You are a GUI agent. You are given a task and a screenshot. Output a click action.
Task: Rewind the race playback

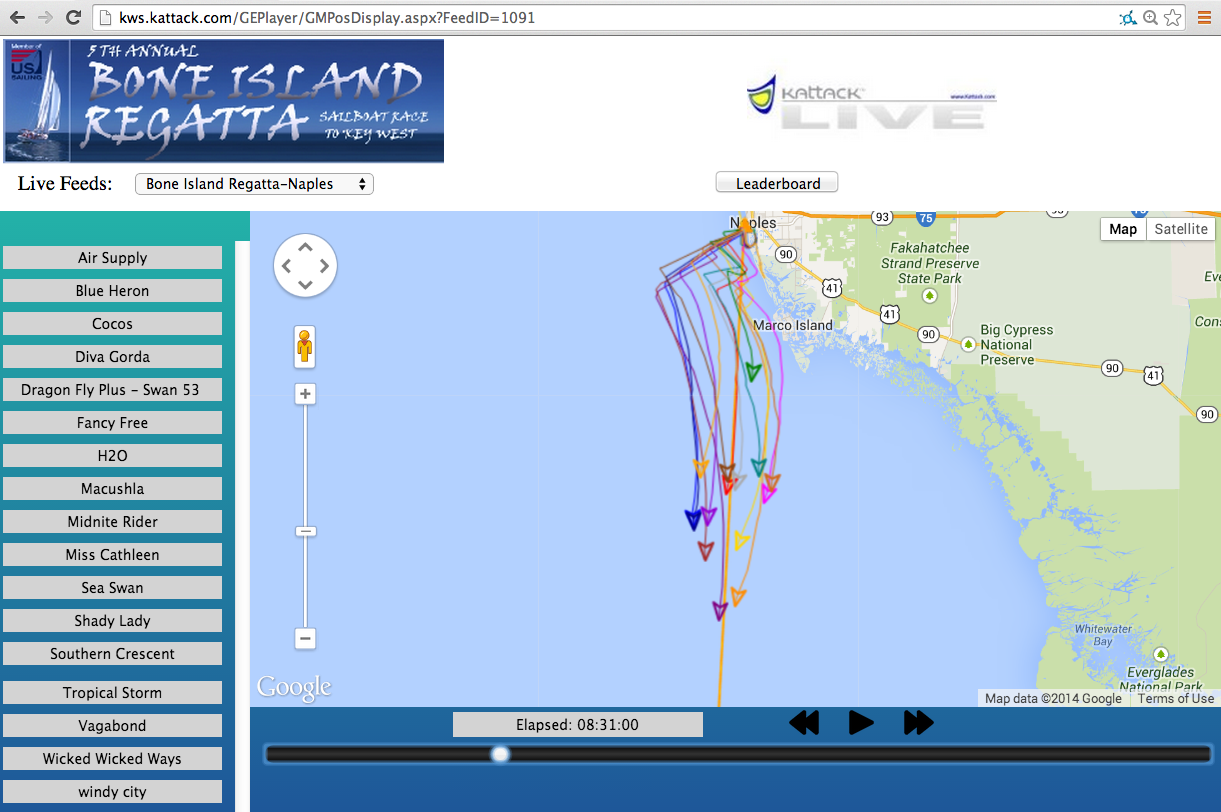(804, 723)
